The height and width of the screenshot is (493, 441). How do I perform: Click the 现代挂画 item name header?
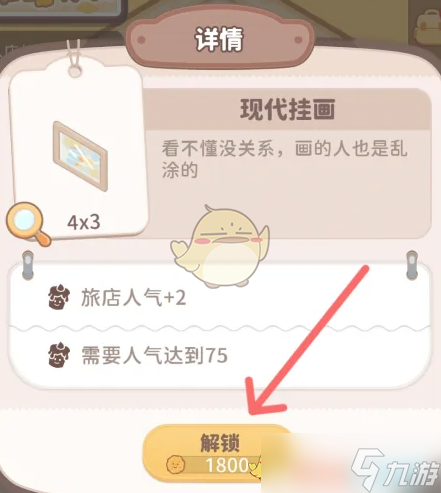287,109
